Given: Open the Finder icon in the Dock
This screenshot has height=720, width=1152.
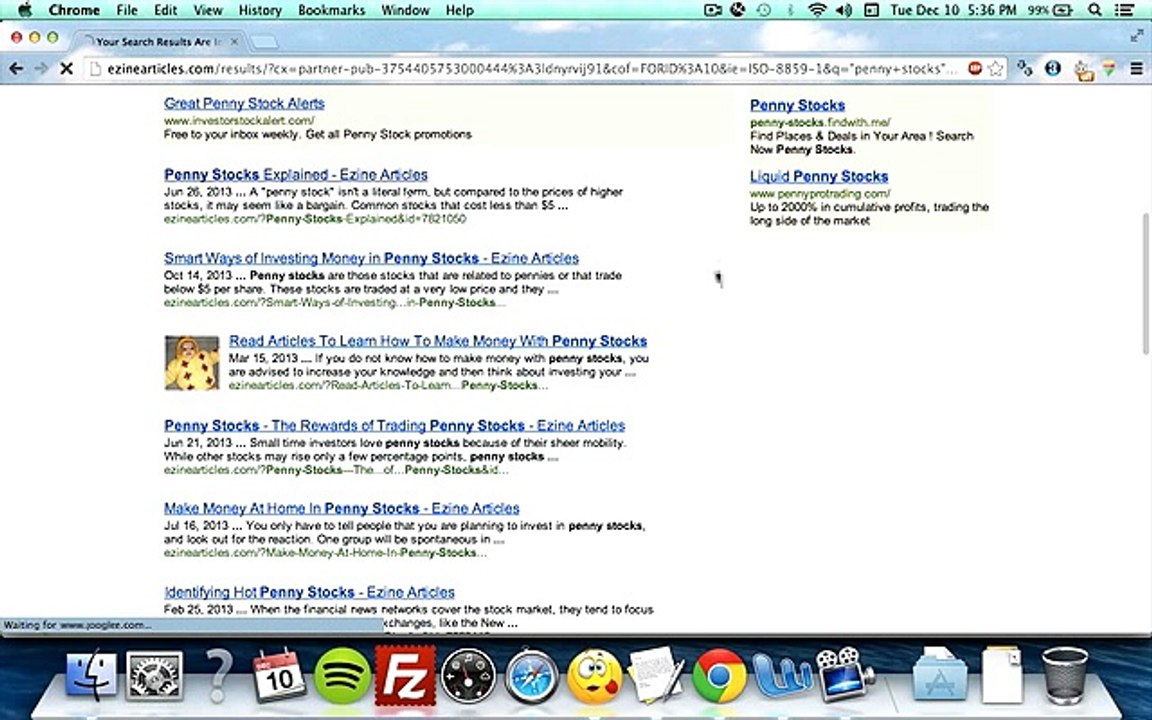Looking at the screenshot, I should [x=91, y=676].
